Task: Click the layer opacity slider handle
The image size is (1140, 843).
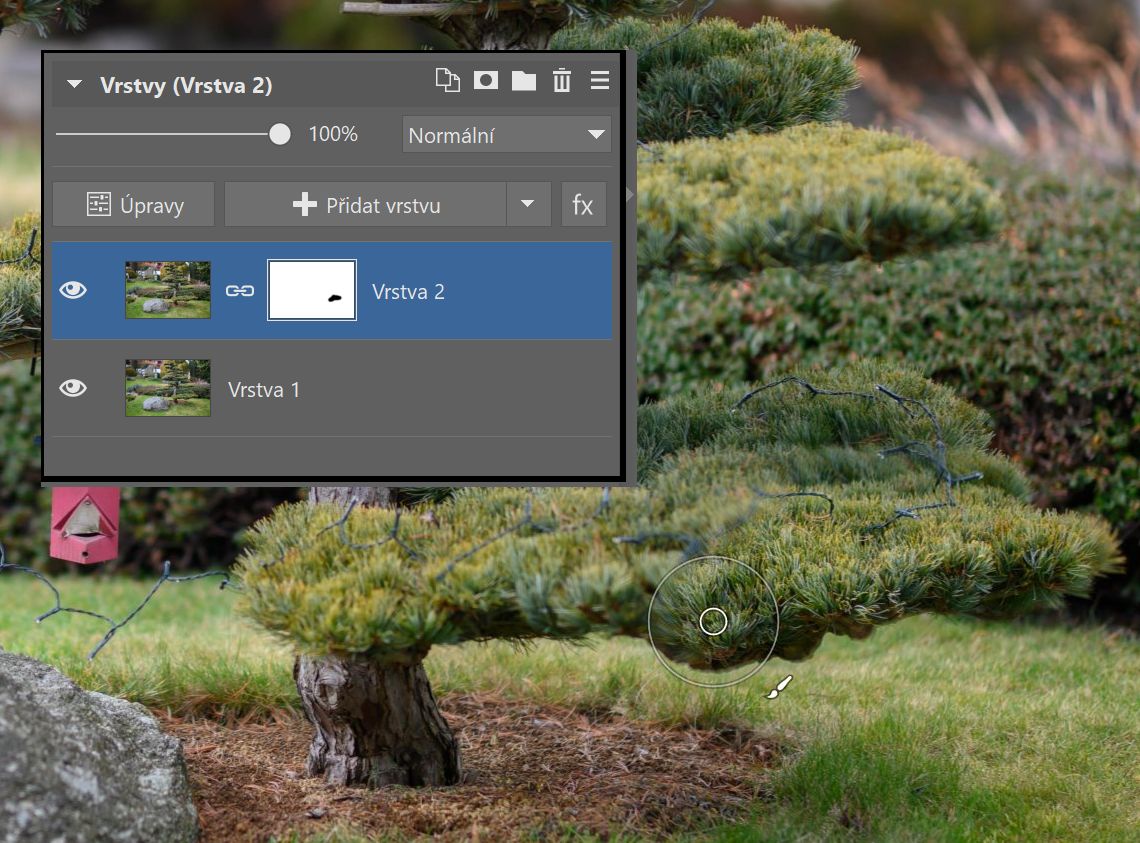Action: click(280, 134)
